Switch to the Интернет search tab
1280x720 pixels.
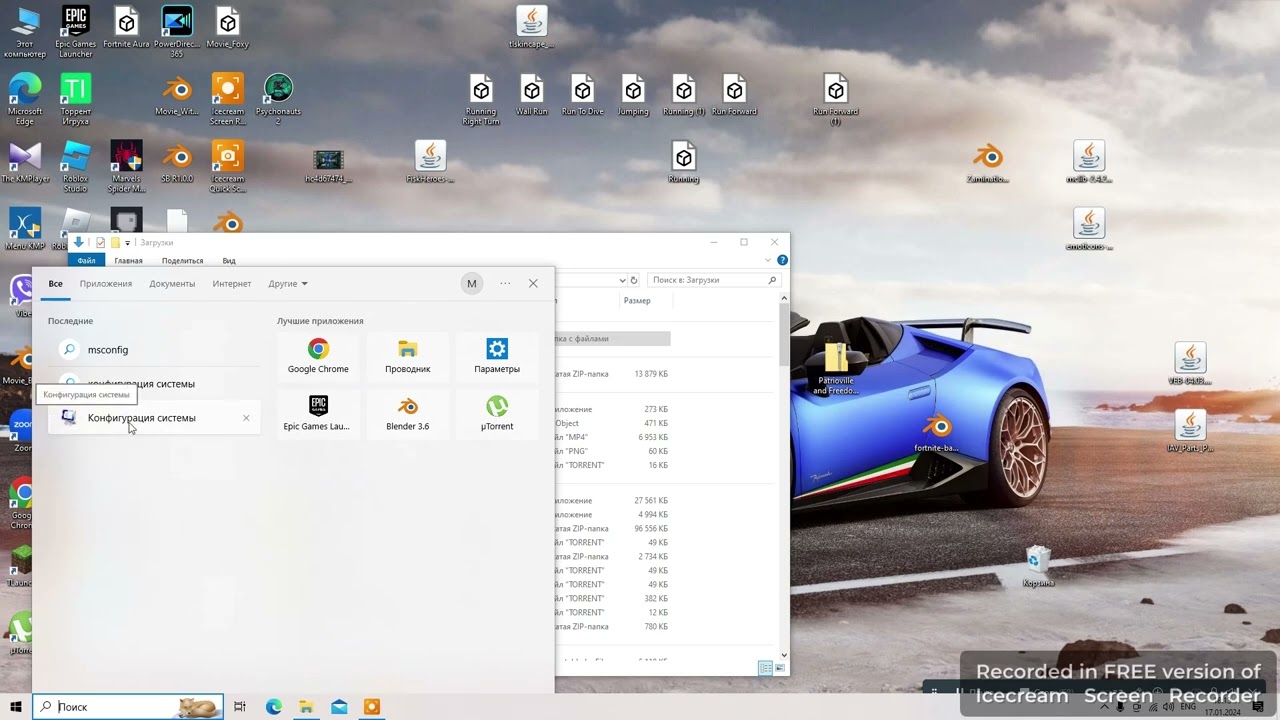click(x=232, y=284)
